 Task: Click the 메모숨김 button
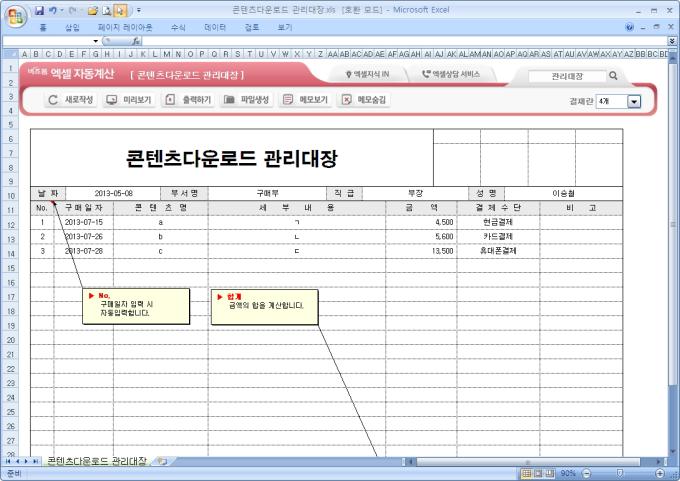(364, 100)
